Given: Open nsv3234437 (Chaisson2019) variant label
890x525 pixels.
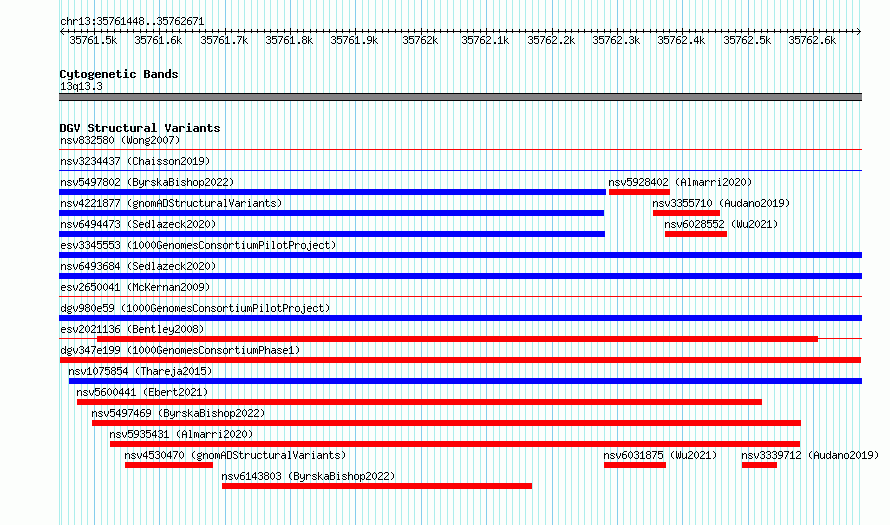Looking at the screenshot, I should tap(135, 161).
